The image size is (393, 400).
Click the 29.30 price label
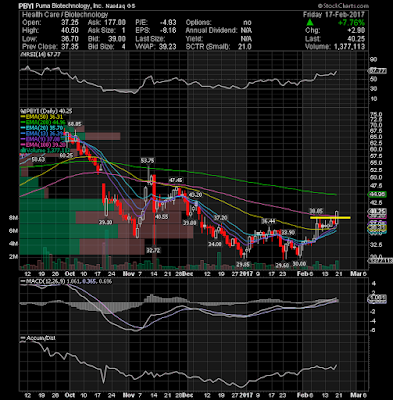tap(105, 222)
